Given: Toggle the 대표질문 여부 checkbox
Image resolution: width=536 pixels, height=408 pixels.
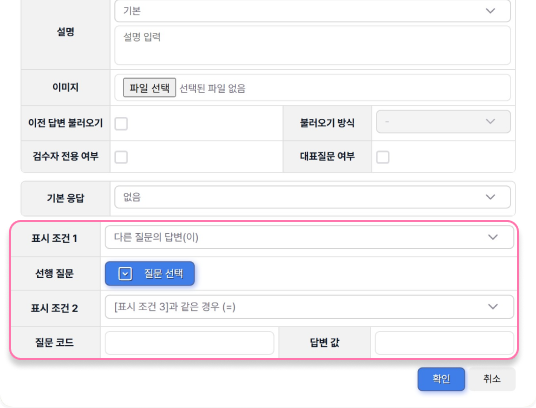Looking at the screenshot, I should (383, 157).
